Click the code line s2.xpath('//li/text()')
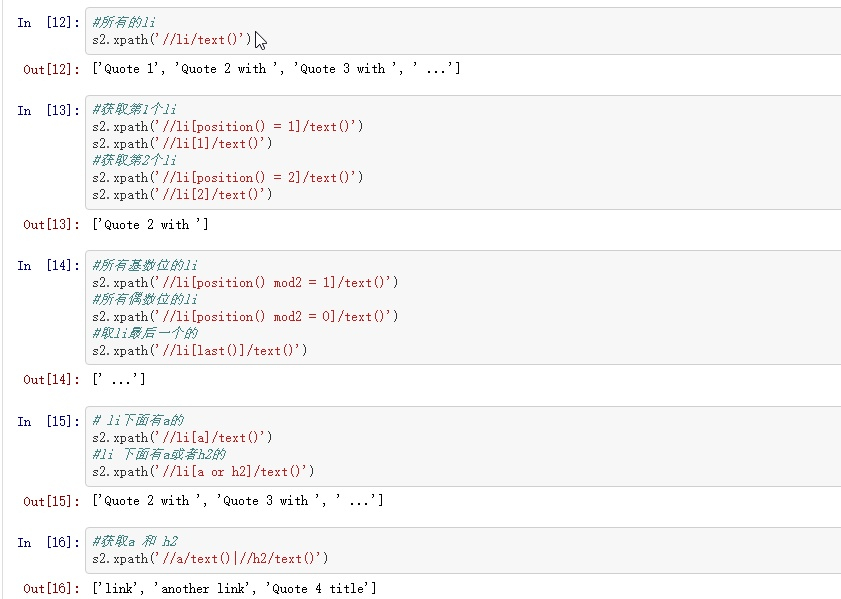Viewport: 841px width, 599px height. (x=172, y=40)
